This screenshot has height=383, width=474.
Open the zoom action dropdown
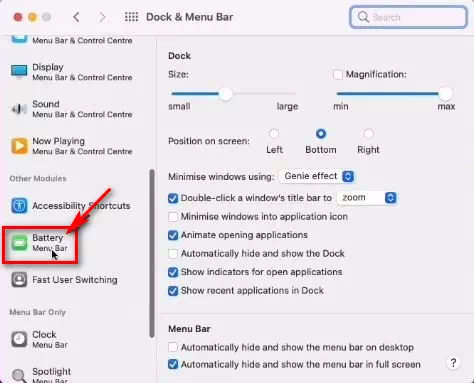pos(367,198)
